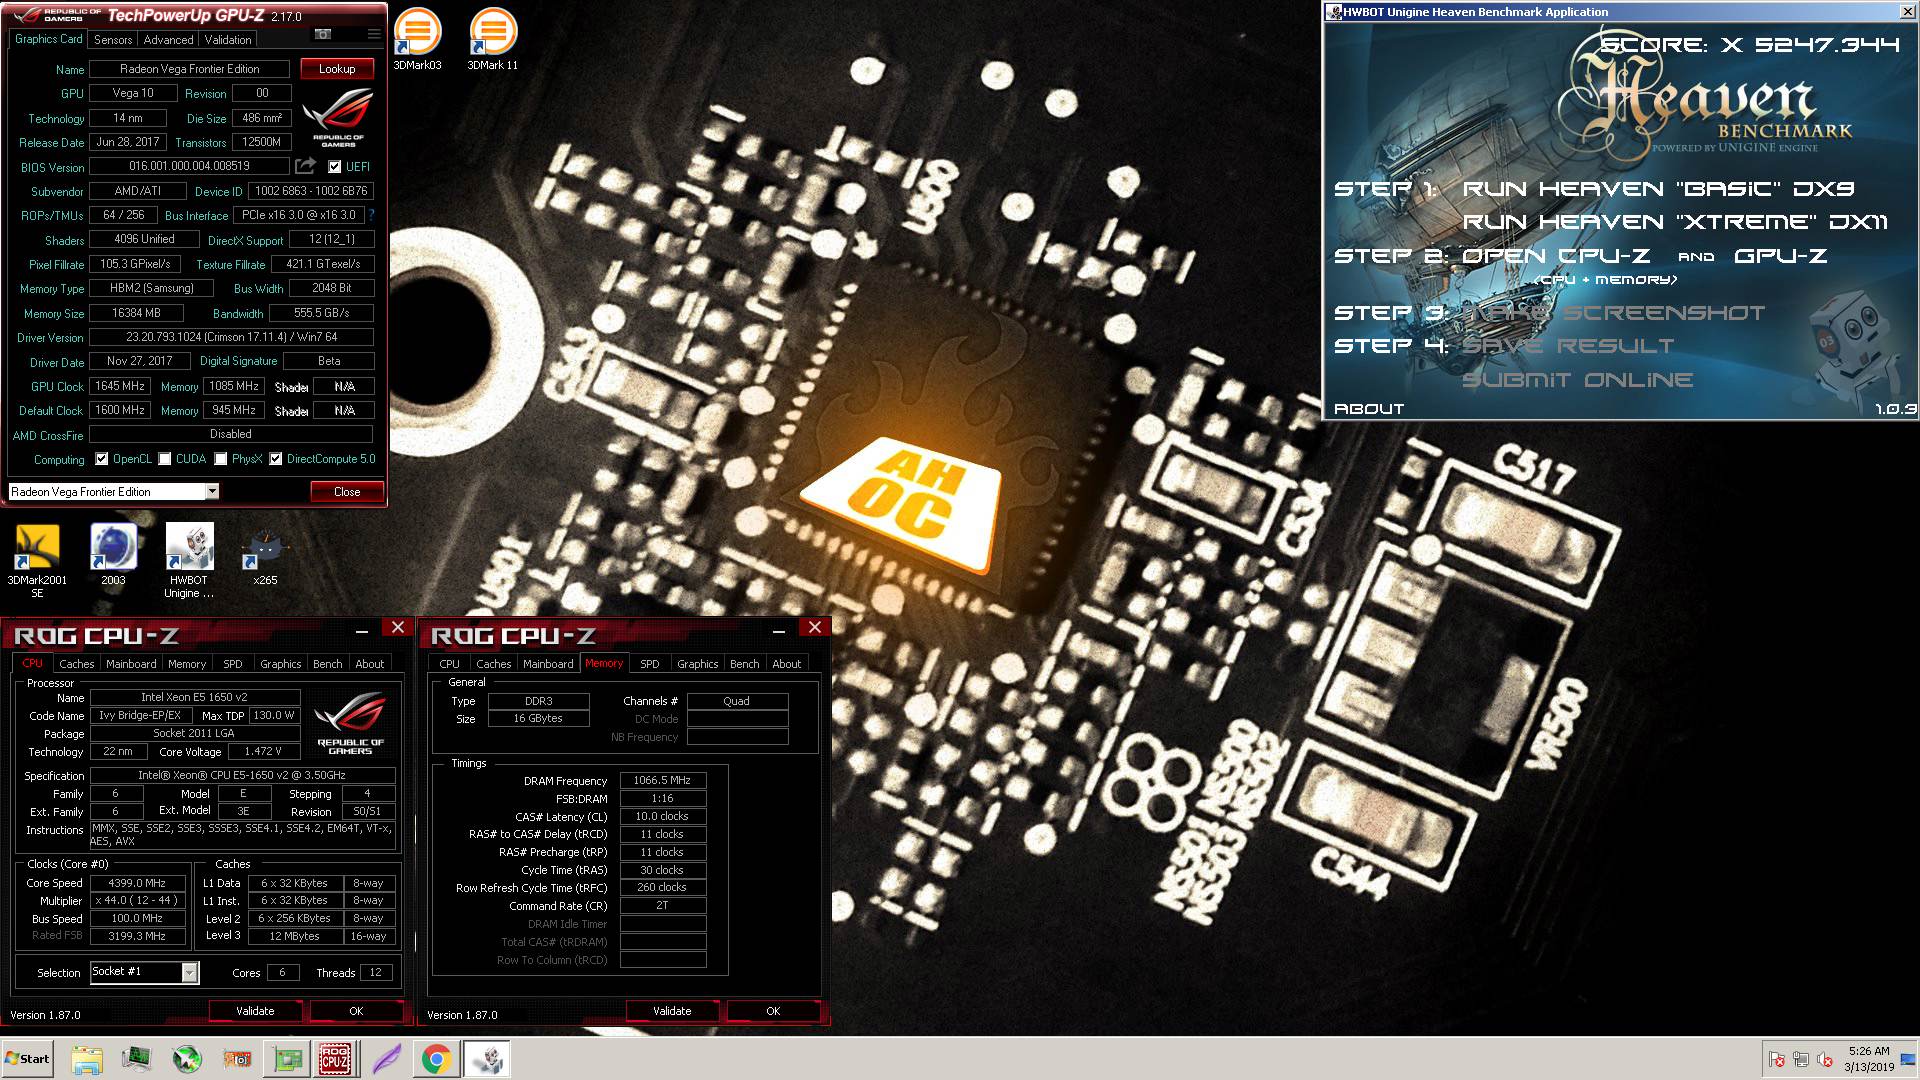Click Run Heaven "Basic" DX9 in HWBOT
This screenshot has width=1920, height=1080.
click(x=1658, y=189)
